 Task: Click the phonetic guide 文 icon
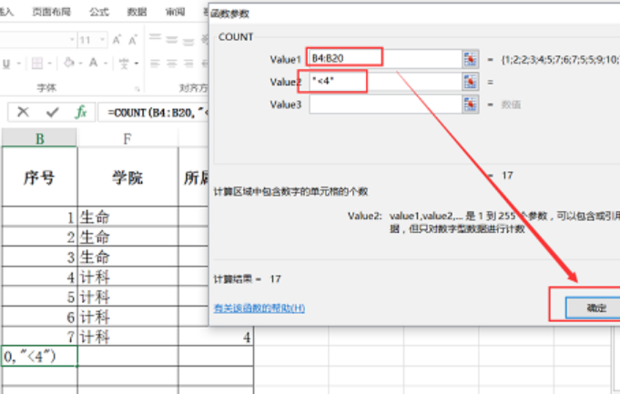click(x=124, y=63)
